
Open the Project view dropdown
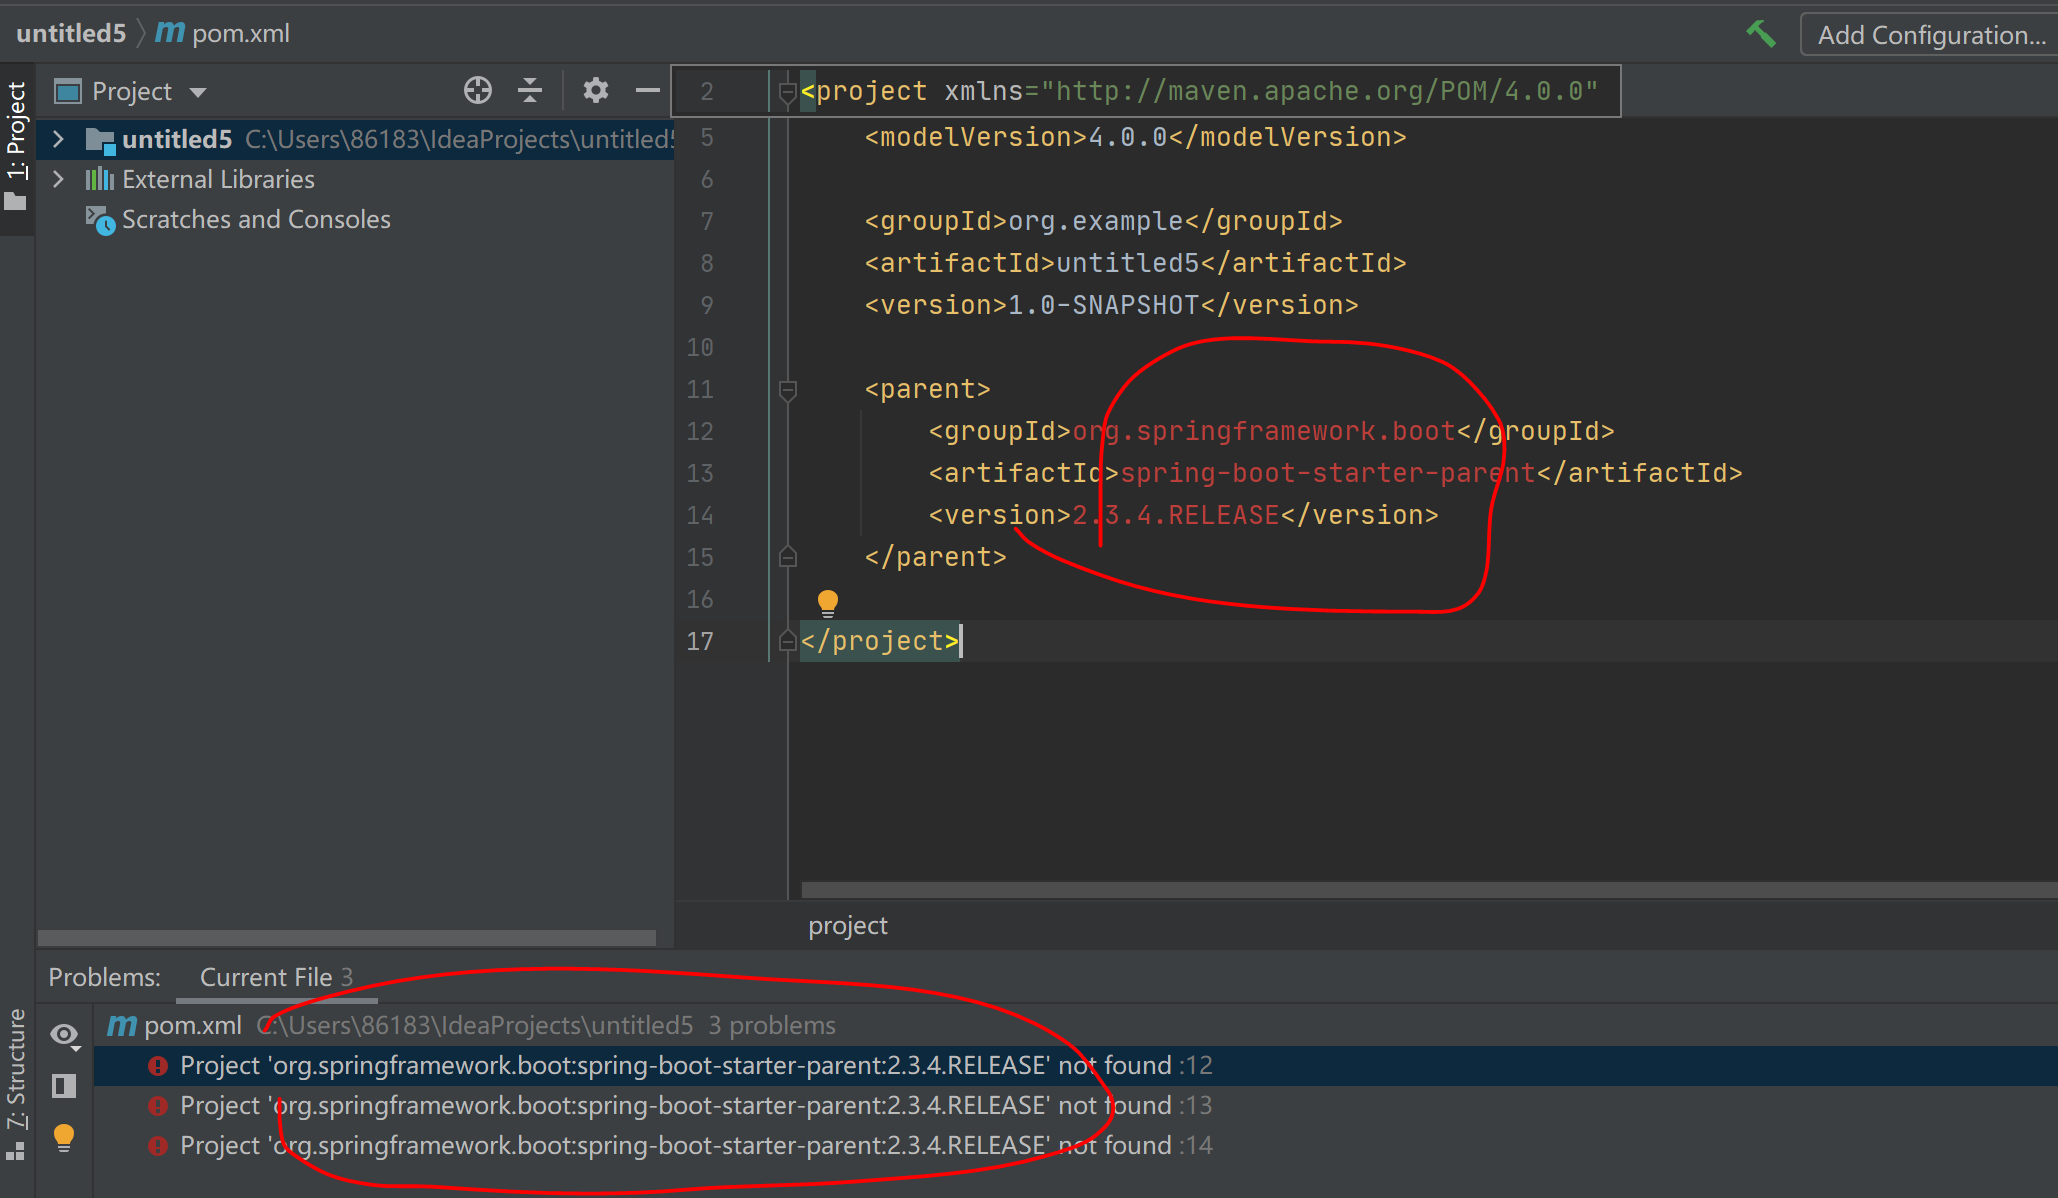click(x=198, y=92)
